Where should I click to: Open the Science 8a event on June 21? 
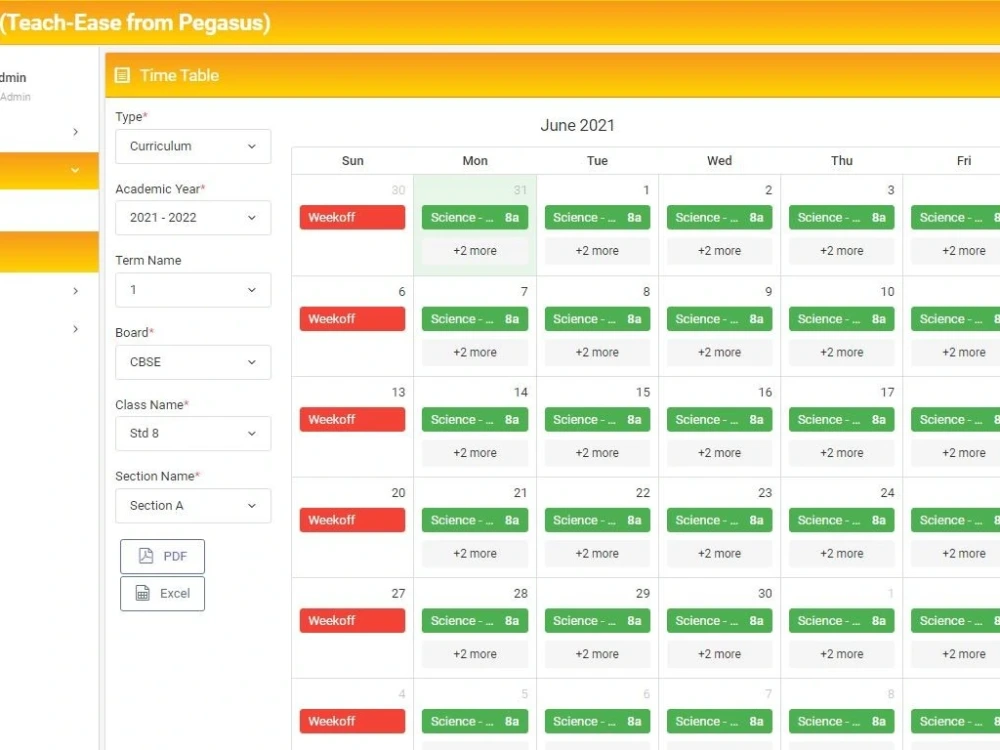(x=474, y=520)
